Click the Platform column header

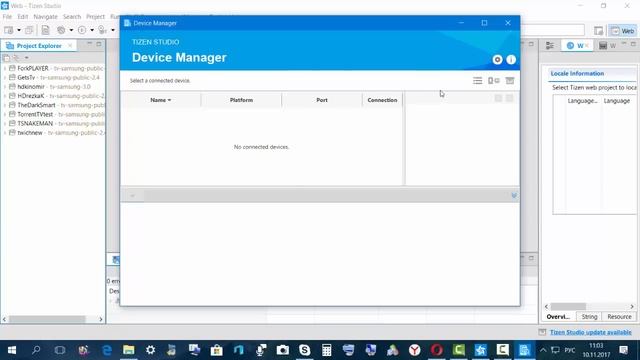point(241,100)
